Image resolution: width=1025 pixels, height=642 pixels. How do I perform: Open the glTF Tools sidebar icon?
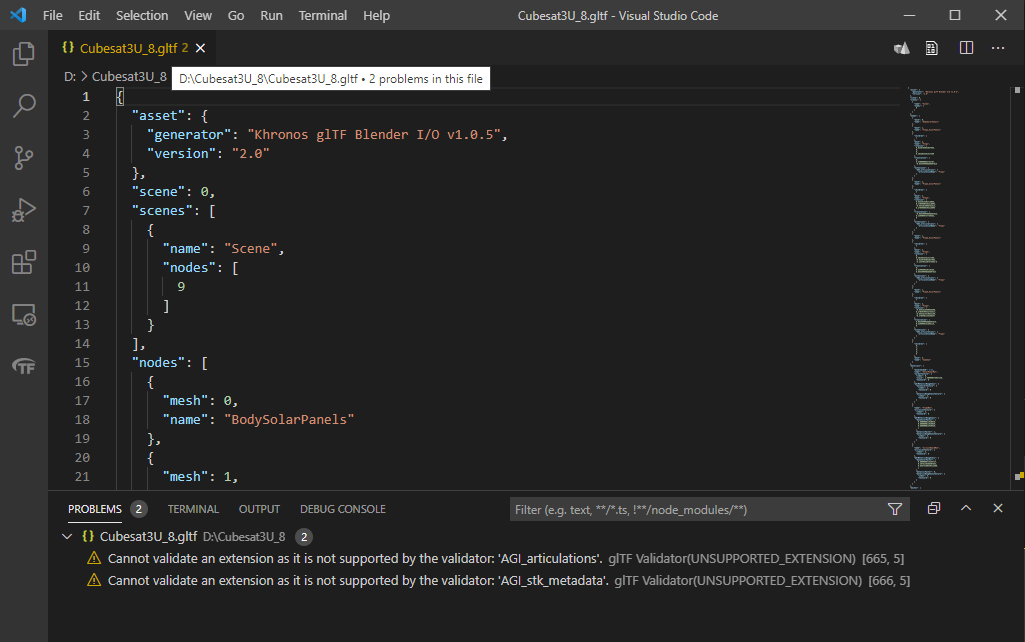22,365
